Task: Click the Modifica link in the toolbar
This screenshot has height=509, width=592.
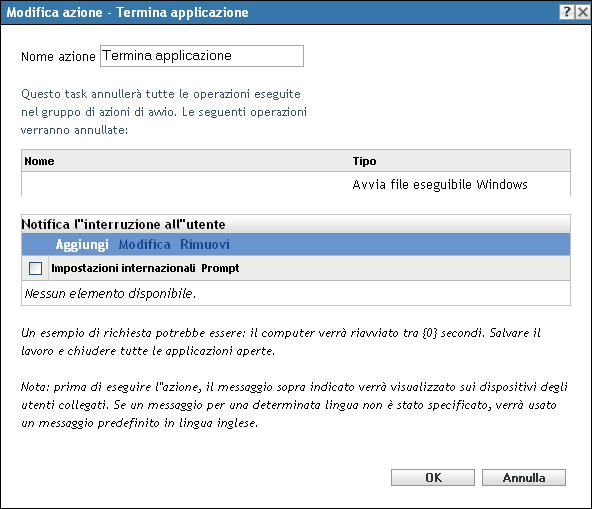Action: [x=144, y=244]
